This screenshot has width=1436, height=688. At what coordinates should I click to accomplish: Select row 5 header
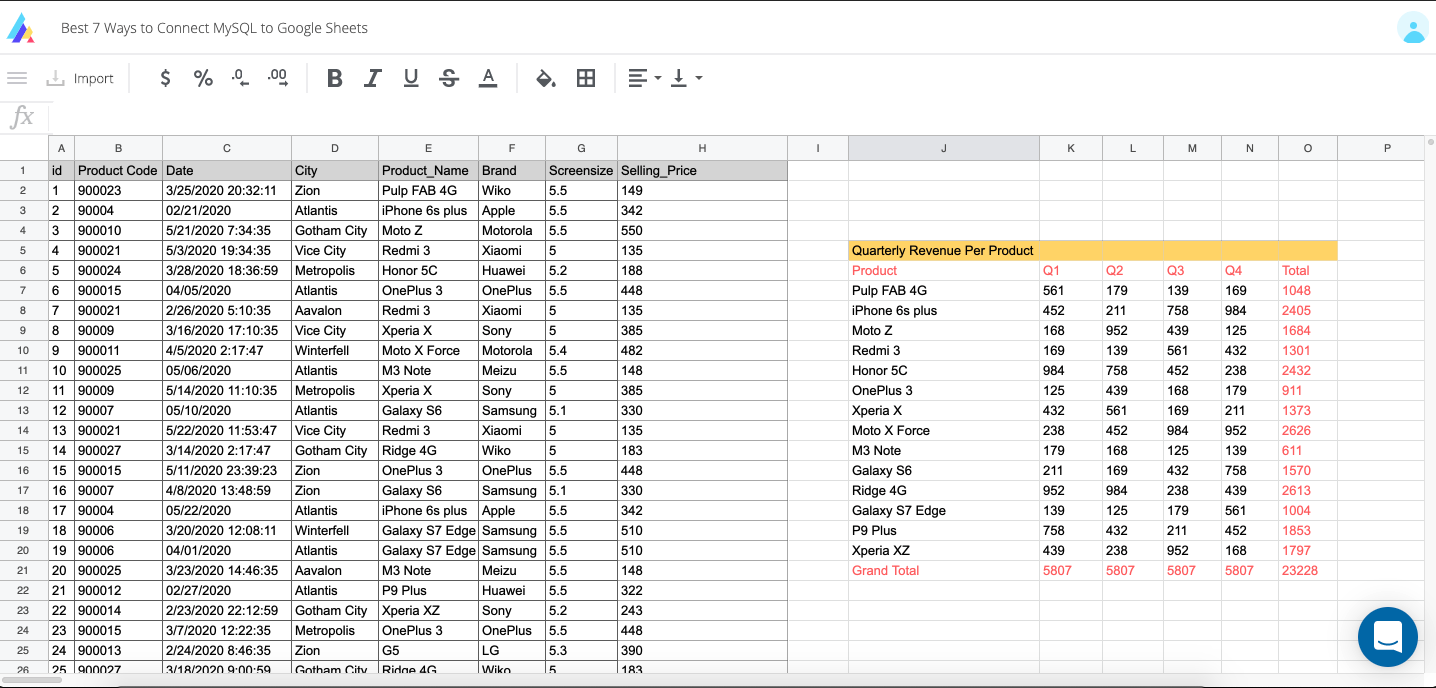24,250
